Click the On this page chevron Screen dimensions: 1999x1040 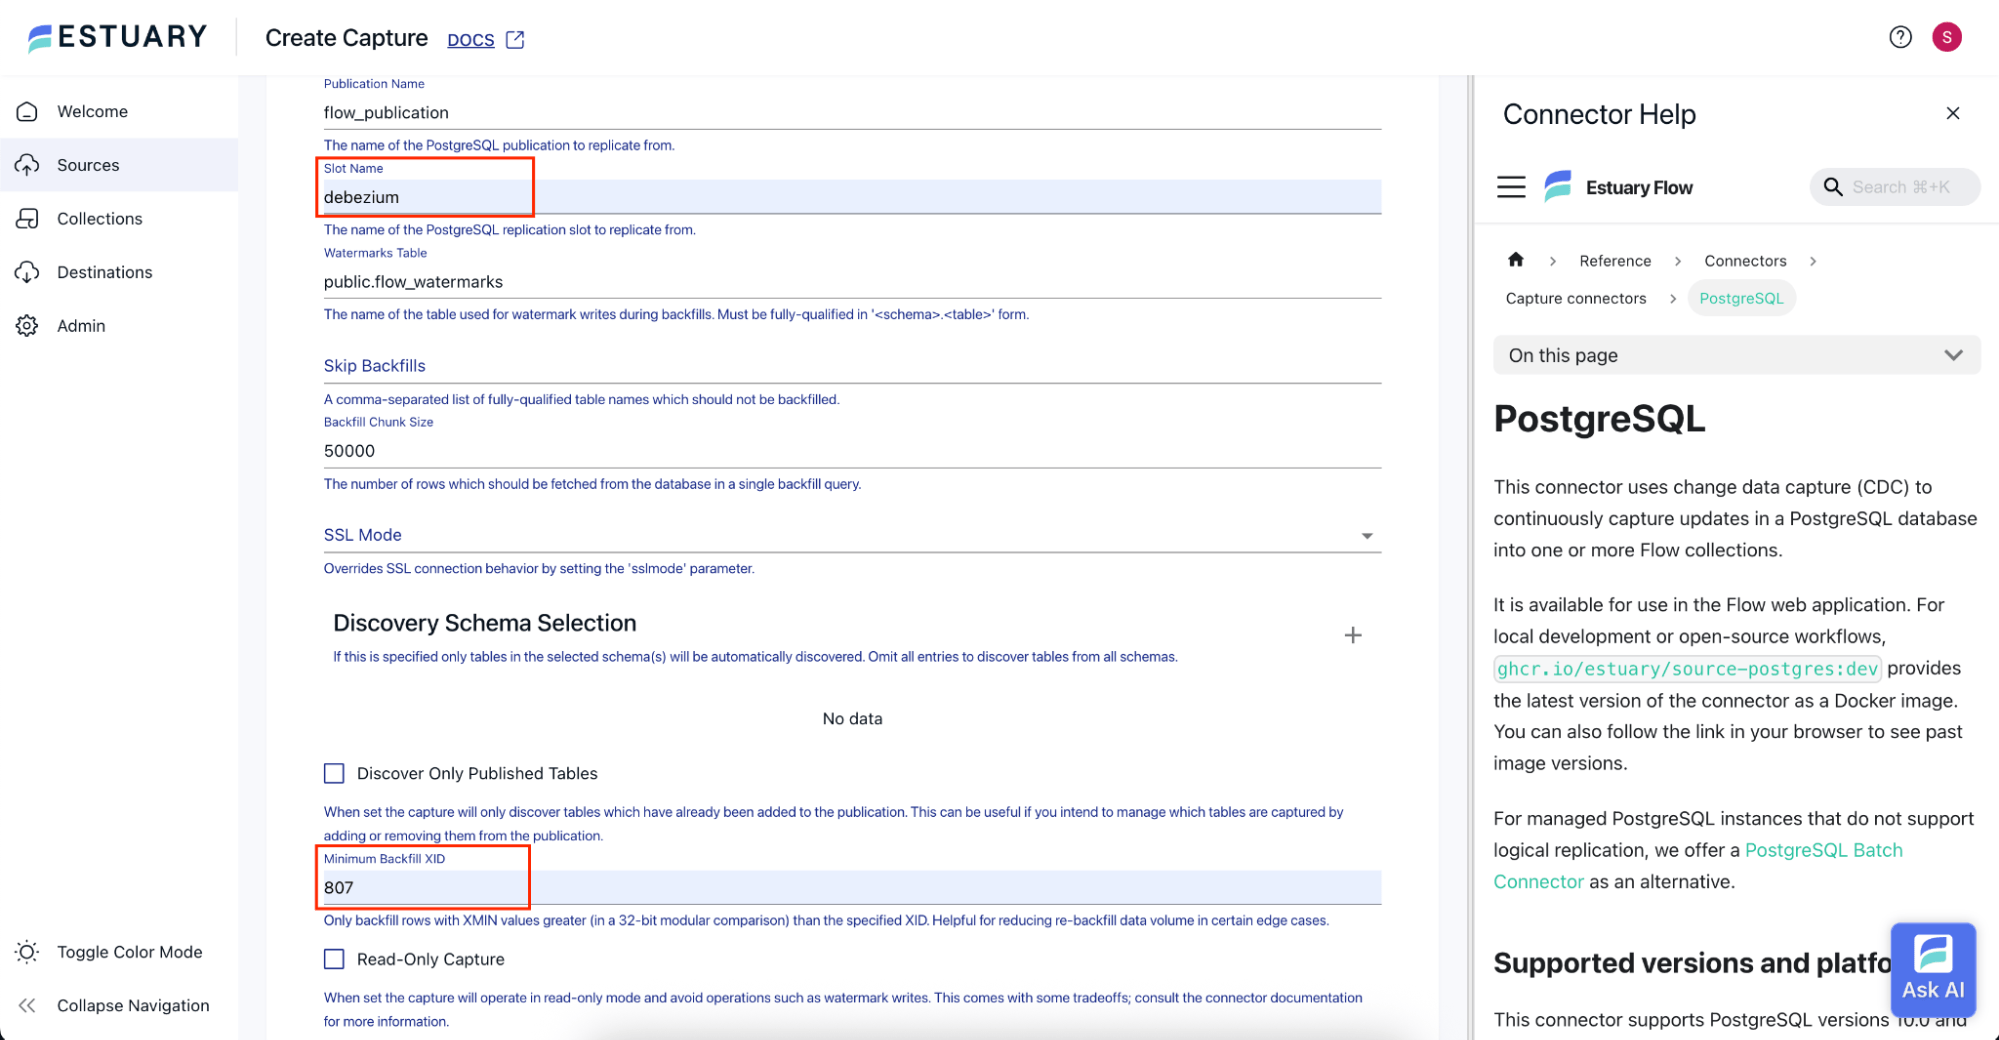[x=1952, y=355]
